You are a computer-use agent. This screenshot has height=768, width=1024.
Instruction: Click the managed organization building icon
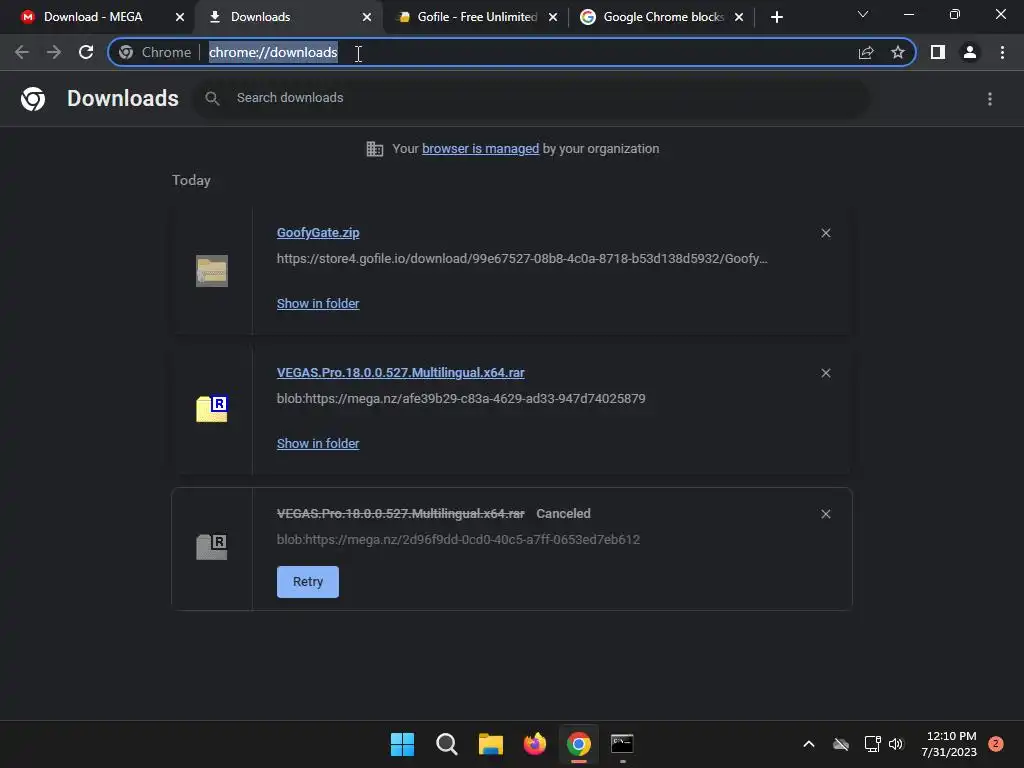point(375,149)
